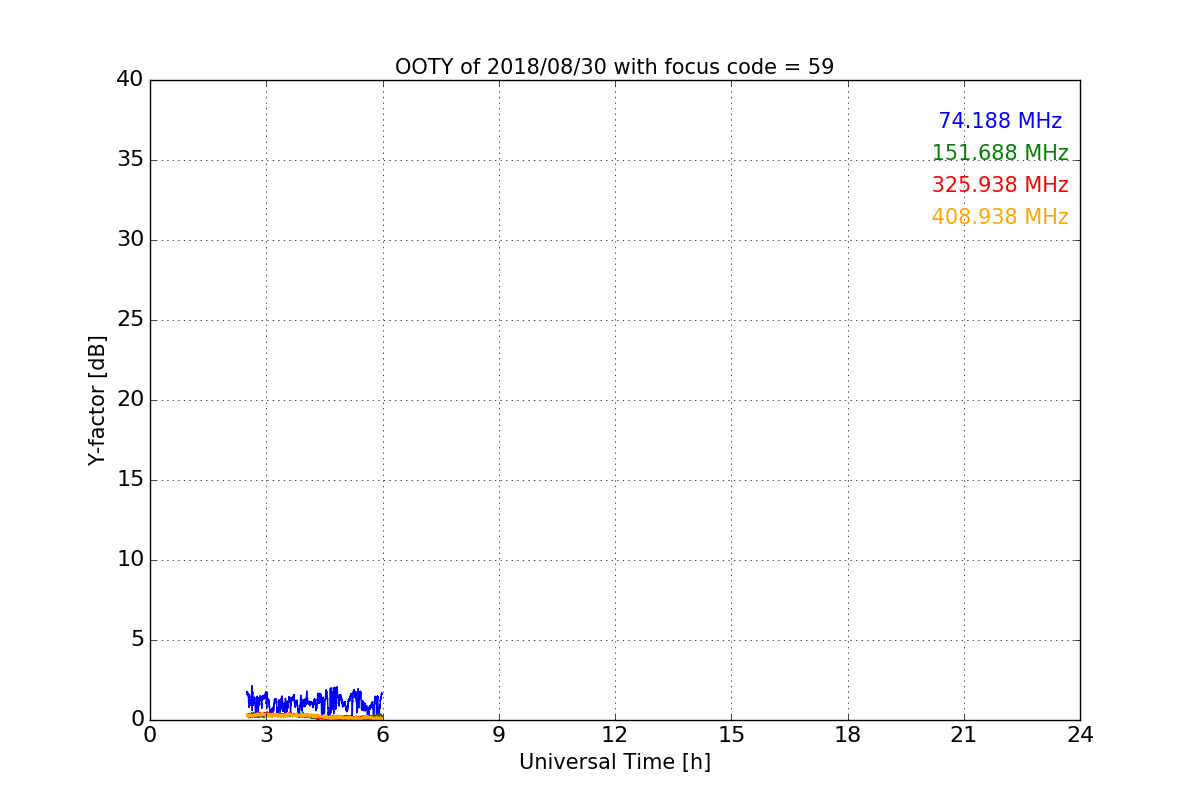
Task: Click the blue 74.188 MHz data trace
Action: [315, 701]
